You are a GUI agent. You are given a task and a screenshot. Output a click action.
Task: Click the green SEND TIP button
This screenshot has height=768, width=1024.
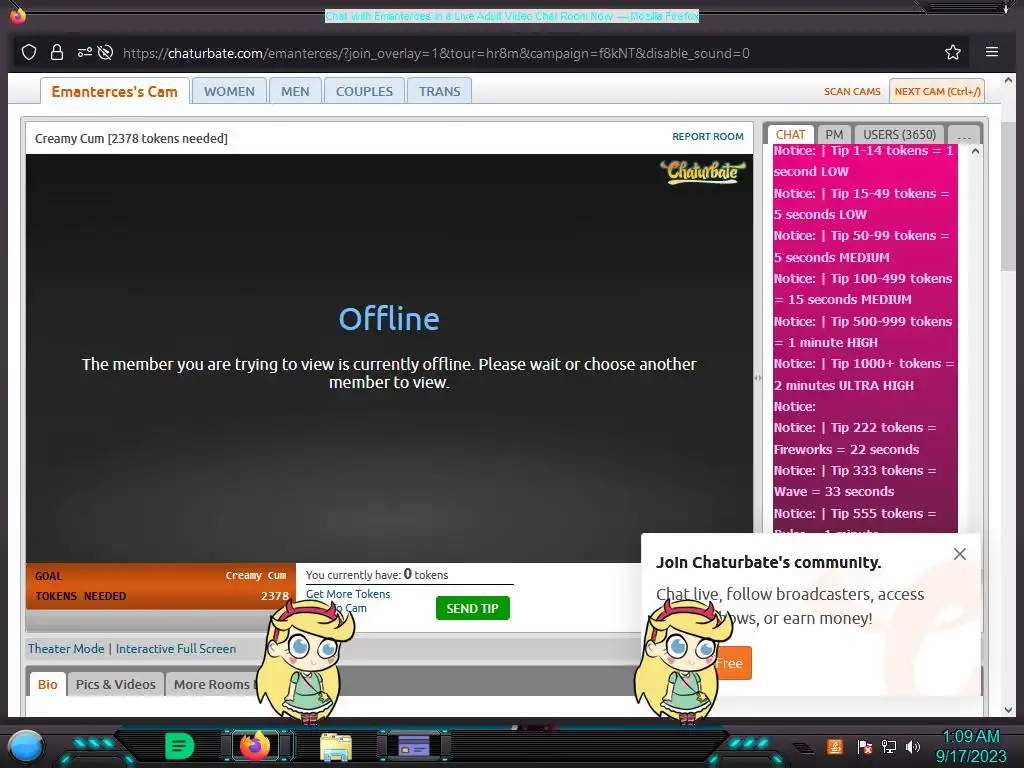(473, 608)
